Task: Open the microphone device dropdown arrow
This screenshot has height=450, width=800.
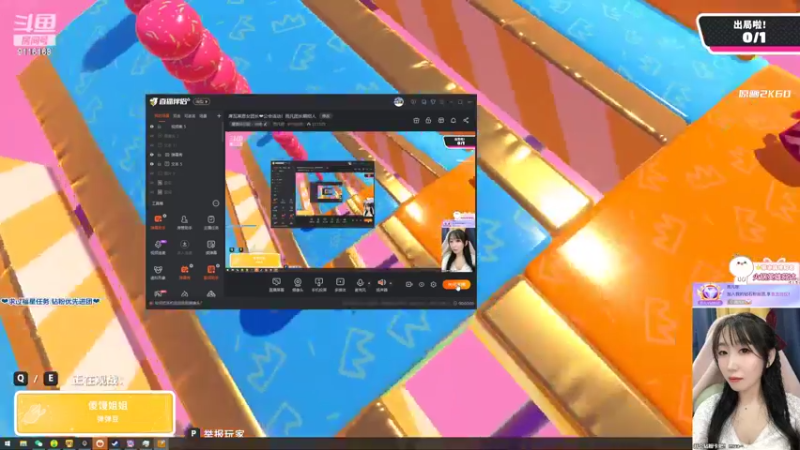Action: tap(369, 283)
